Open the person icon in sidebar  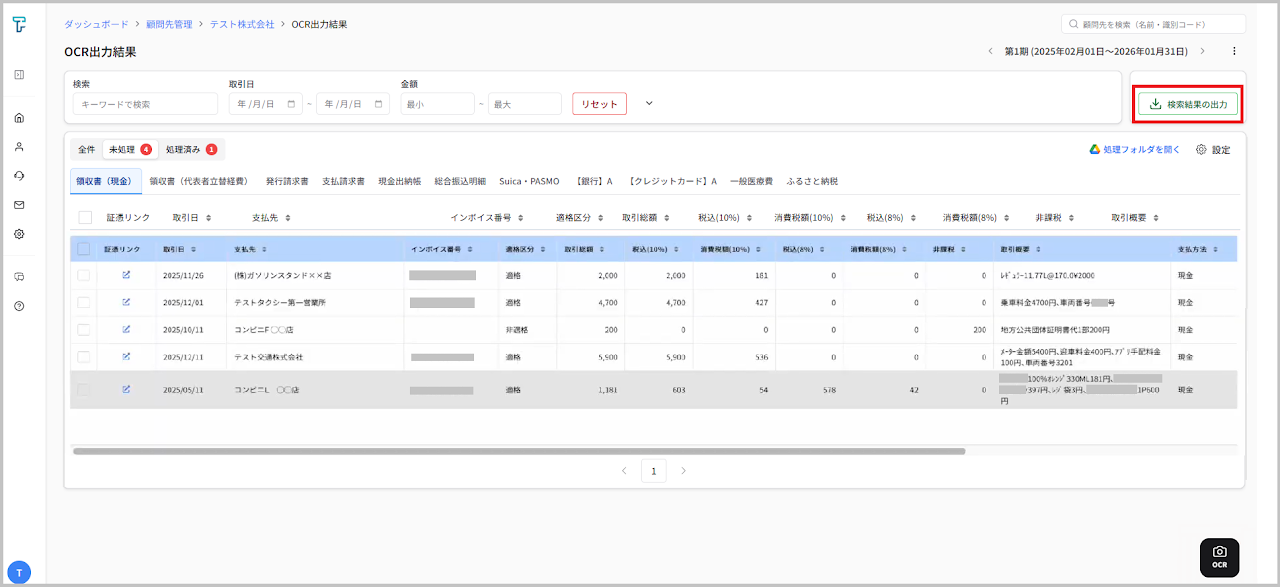tap(19, 147)
